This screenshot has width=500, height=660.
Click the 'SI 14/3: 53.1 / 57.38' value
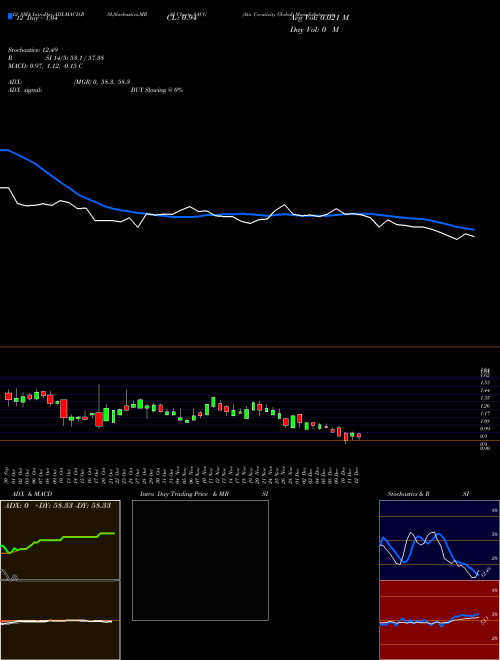[75, 58]
